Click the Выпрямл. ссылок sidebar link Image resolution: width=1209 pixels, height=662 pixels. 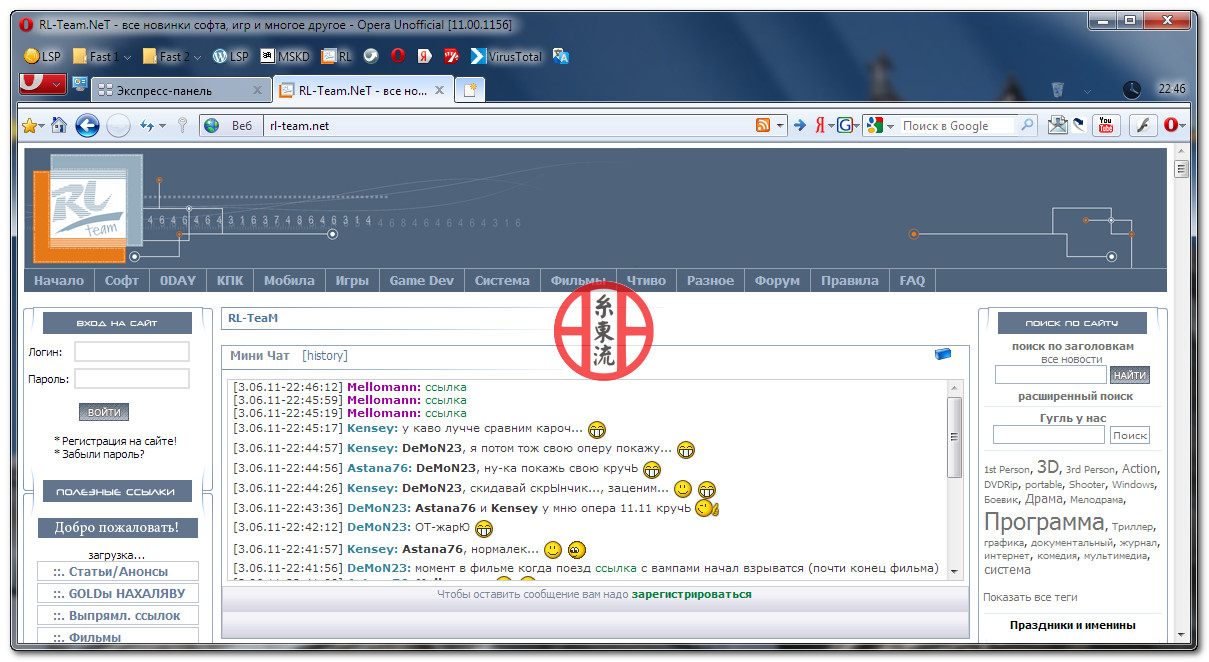[x=118, y=615]
